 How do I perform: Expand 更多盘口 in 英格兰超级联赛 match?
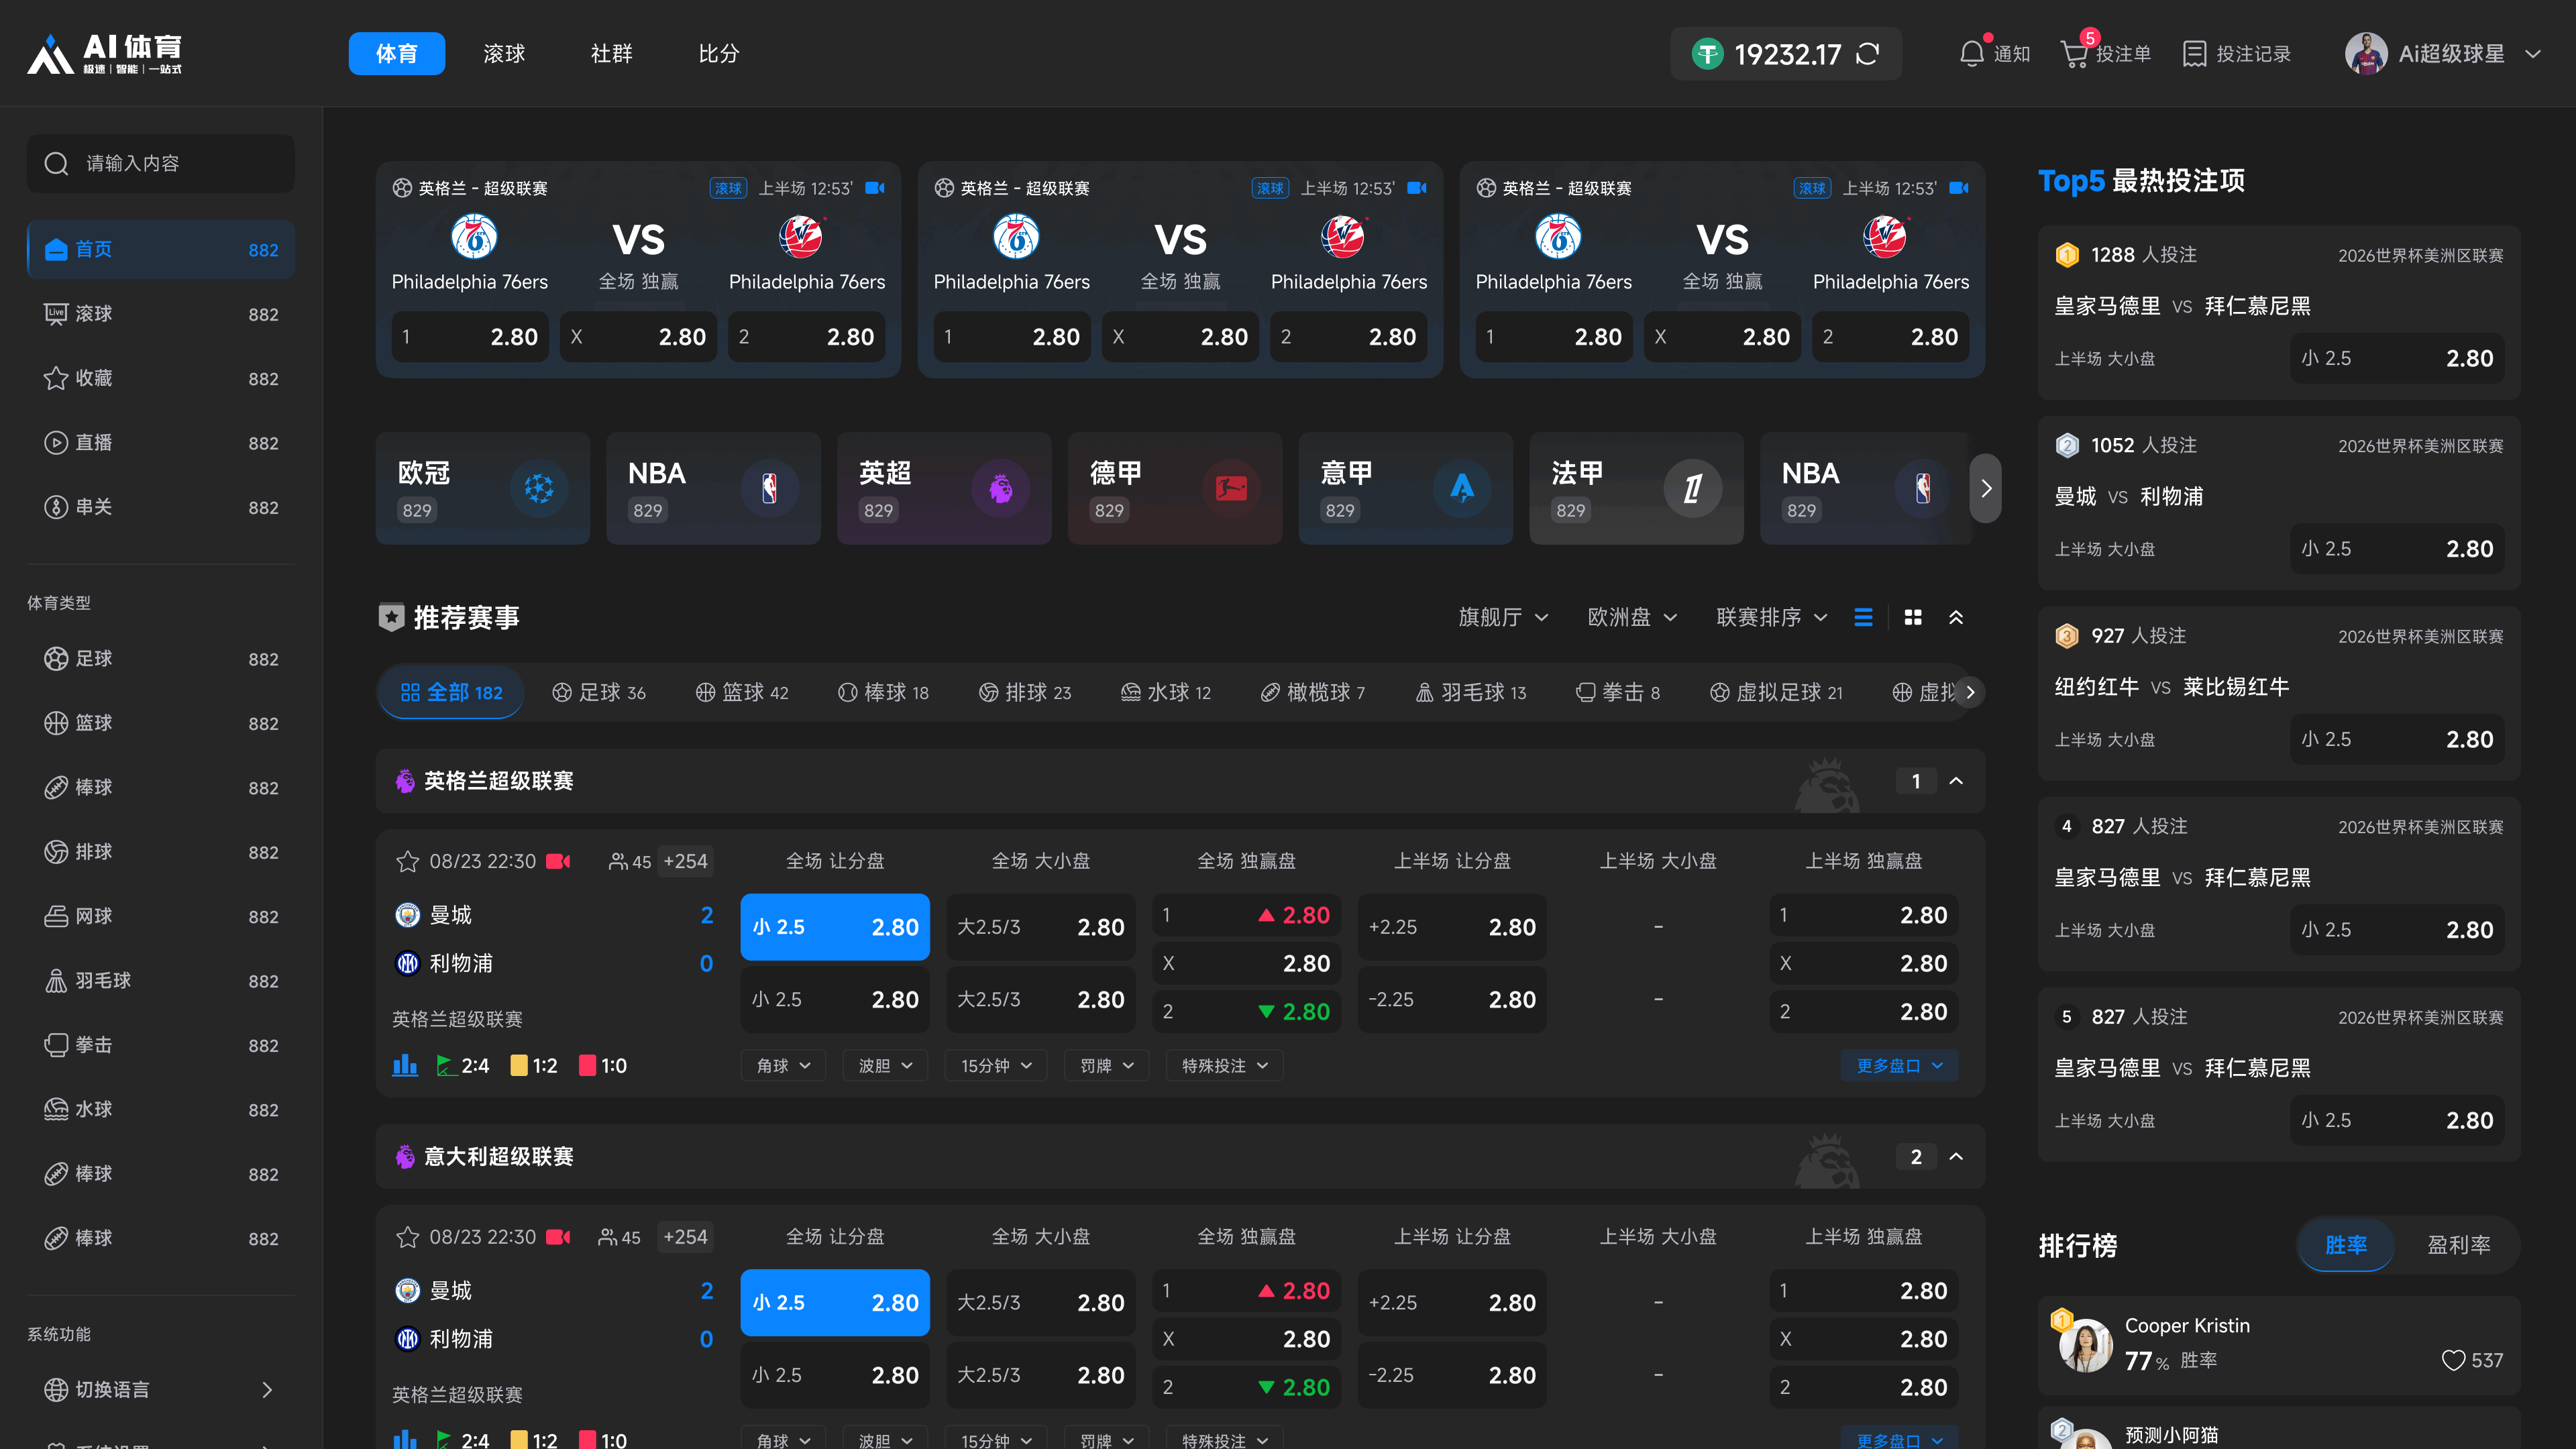pos(1899,1066)
